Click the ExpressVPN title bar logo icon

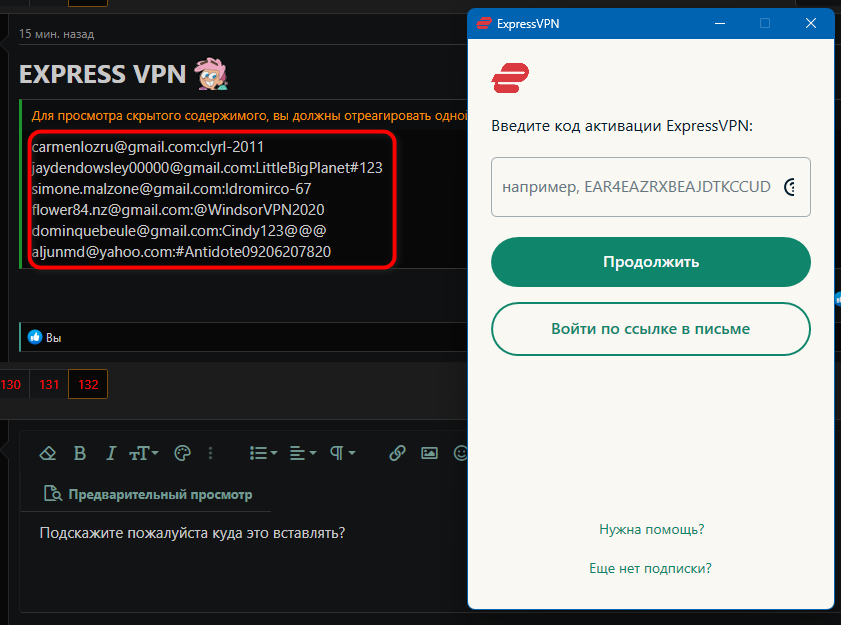[x=484, y=24]
